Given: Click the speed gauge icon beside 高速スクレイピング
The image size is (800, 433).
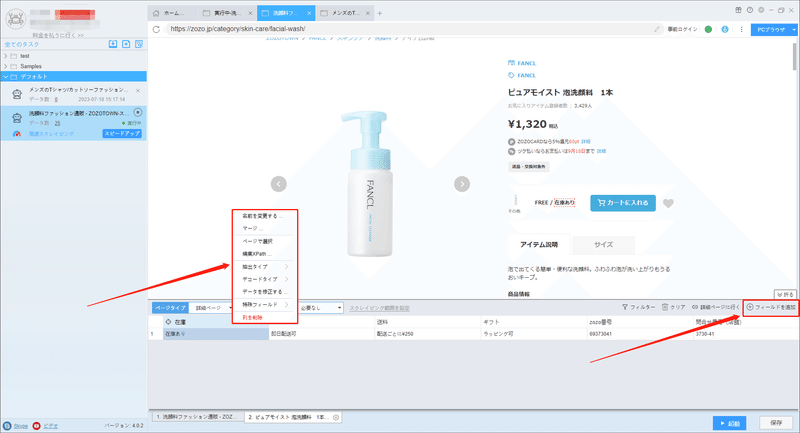Looking at the screenshot, I should [x=17, y=134].
